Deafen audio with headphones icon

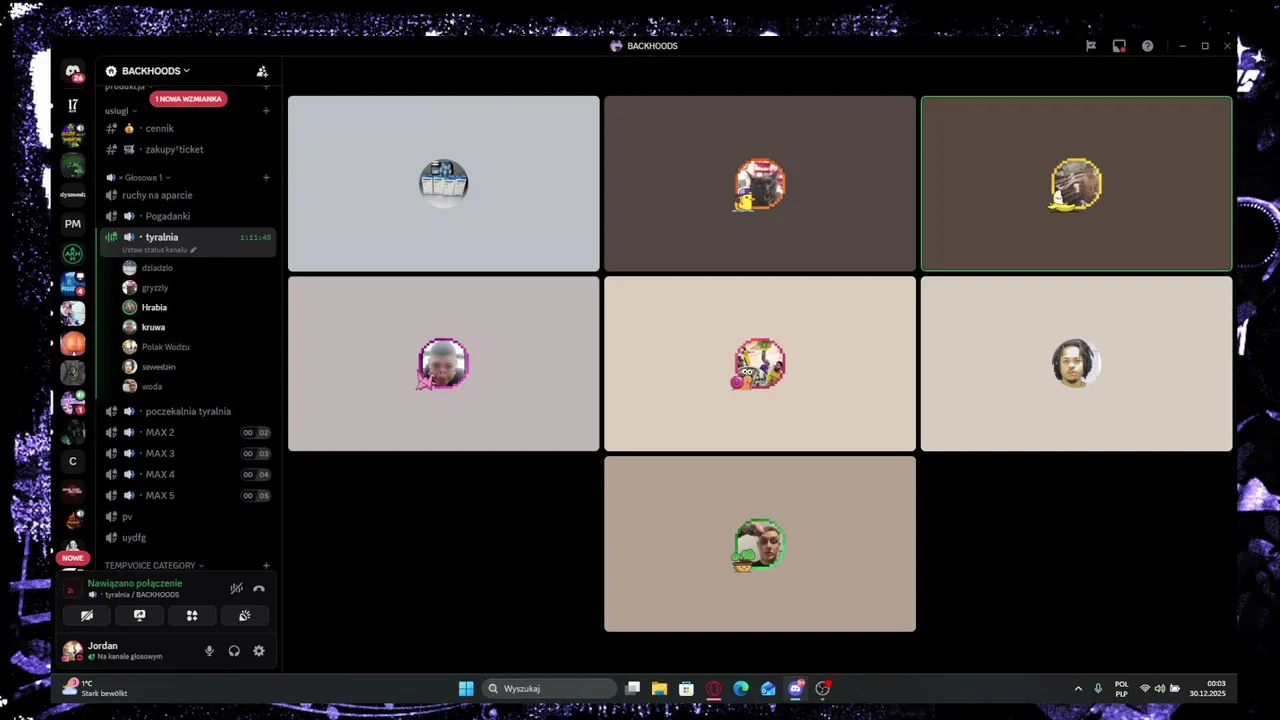click(x=234, y=651)
